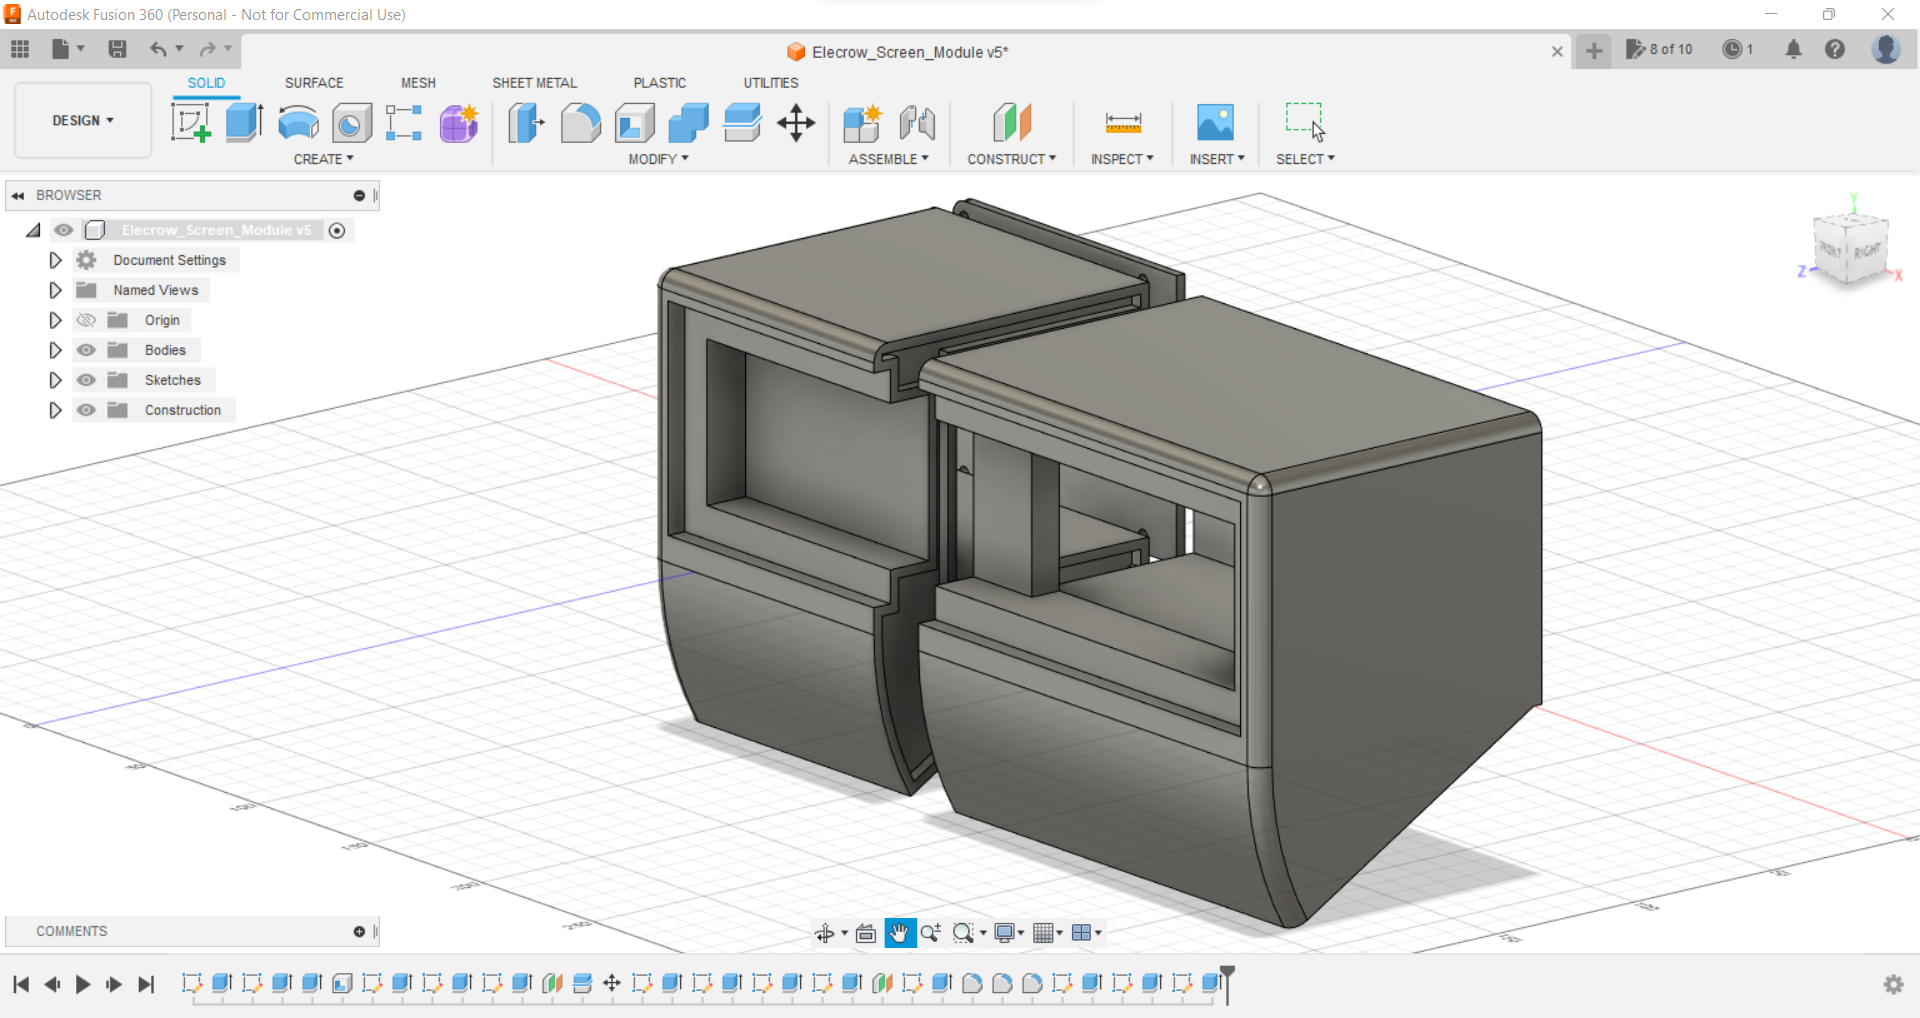Show the hidden Origin folder
Image resolution: width=1920 pixels, height=1018 pixels.
87,320
